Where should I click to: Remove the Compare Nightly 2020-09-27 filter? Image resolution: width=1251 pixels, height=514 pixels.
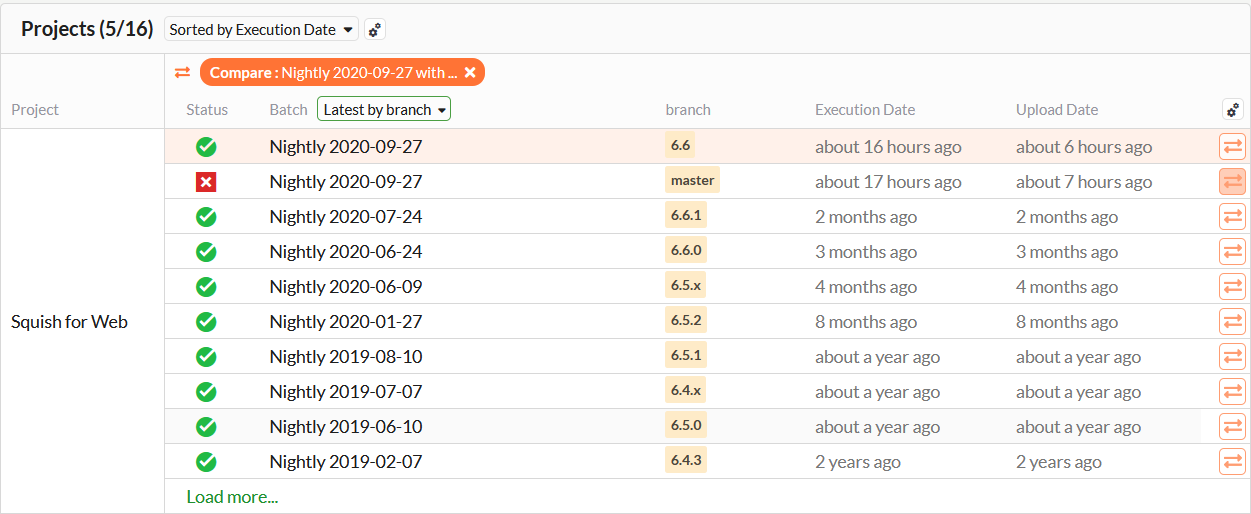point(470,72)
